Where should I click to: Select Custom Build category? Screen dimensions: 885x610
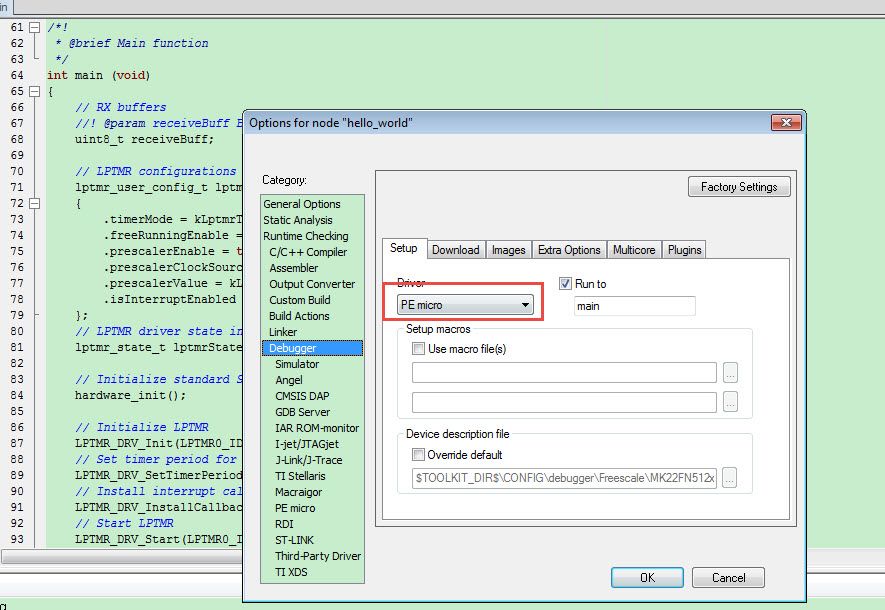[x=300, y=300]
